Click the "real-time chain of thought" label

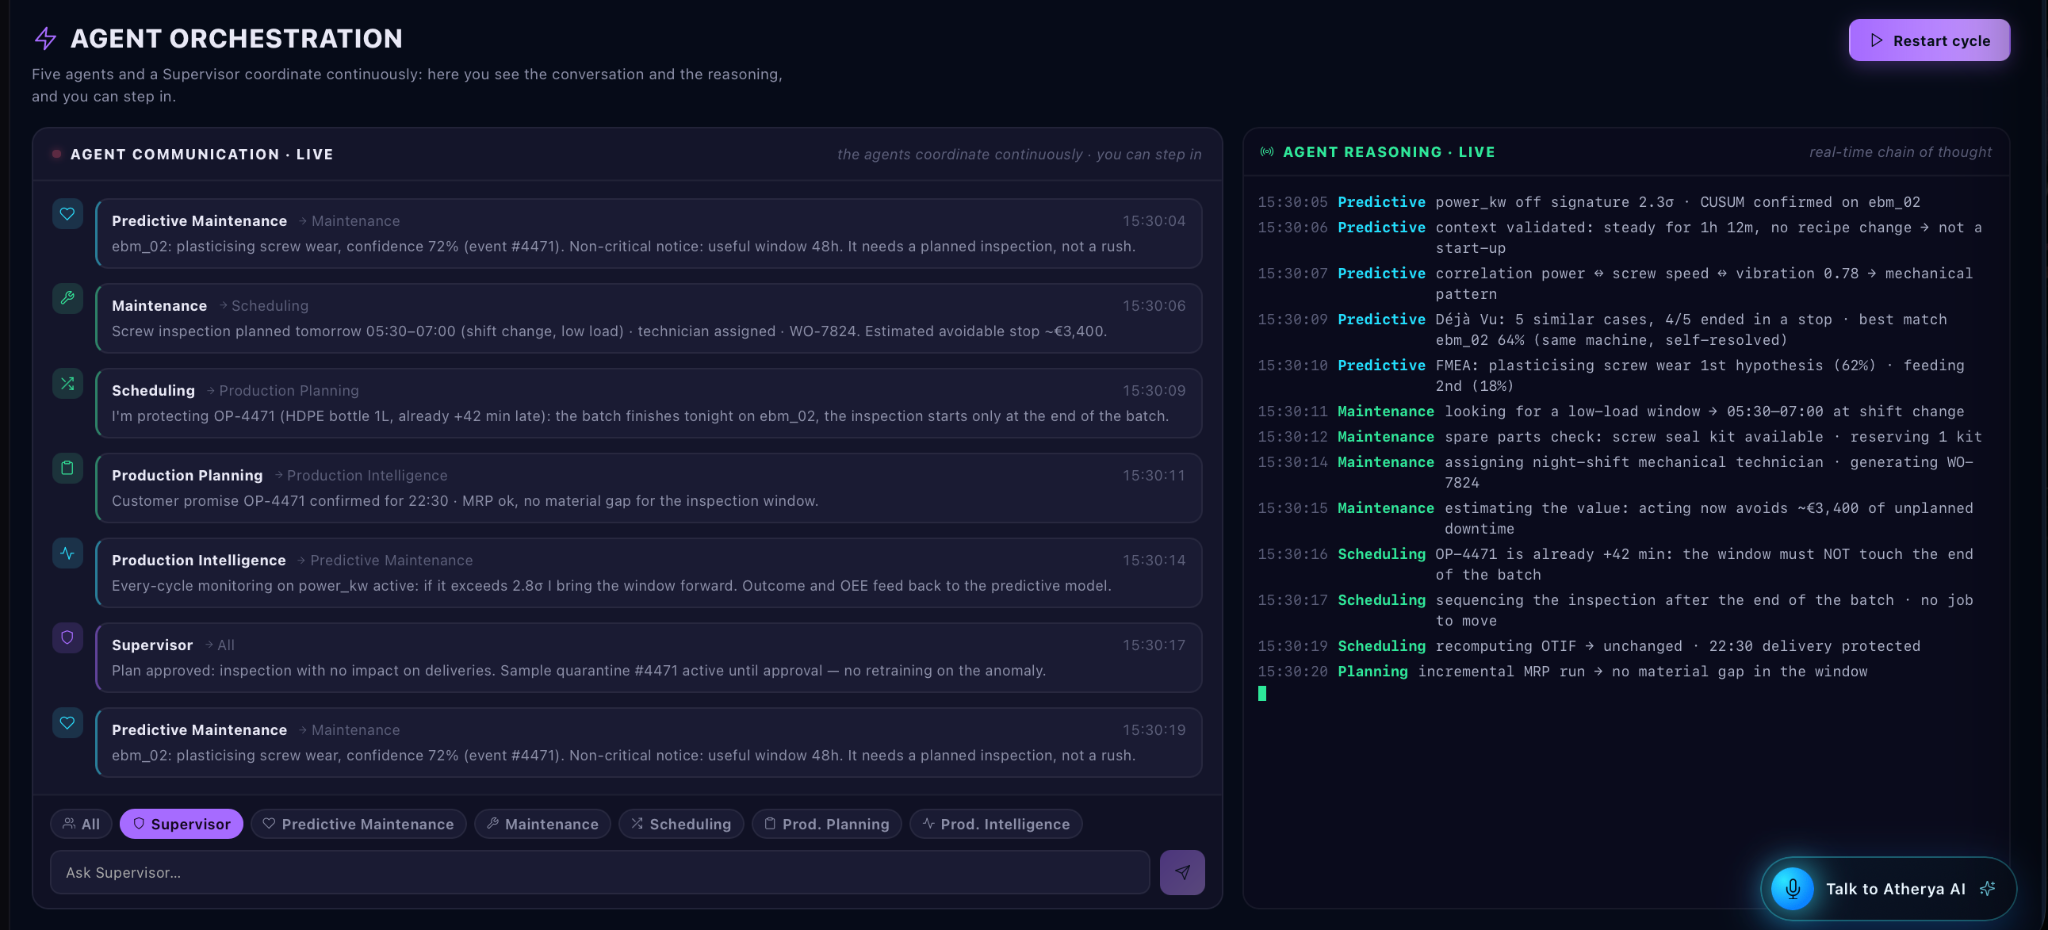click(1900, 152)
